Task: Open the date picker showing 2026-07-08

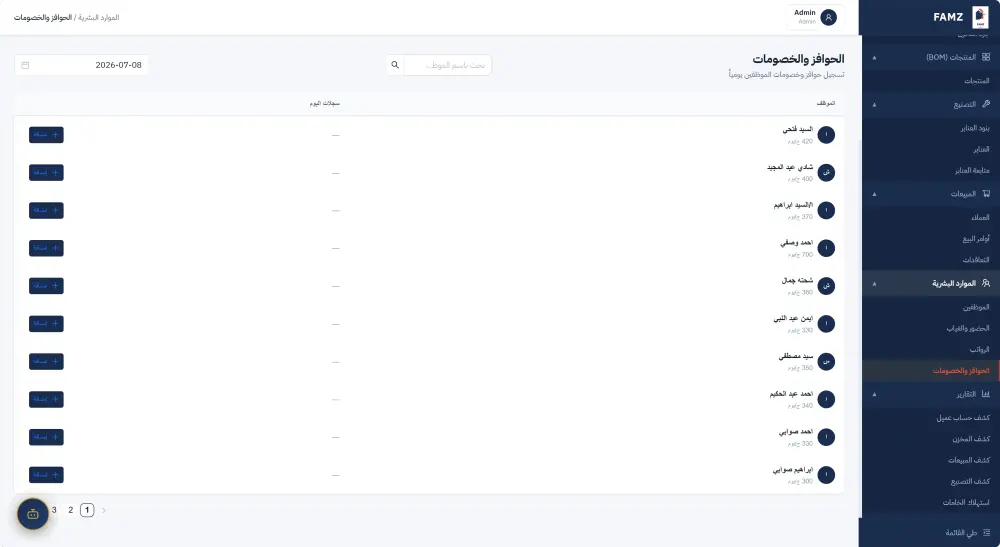Action: point(82,65)
